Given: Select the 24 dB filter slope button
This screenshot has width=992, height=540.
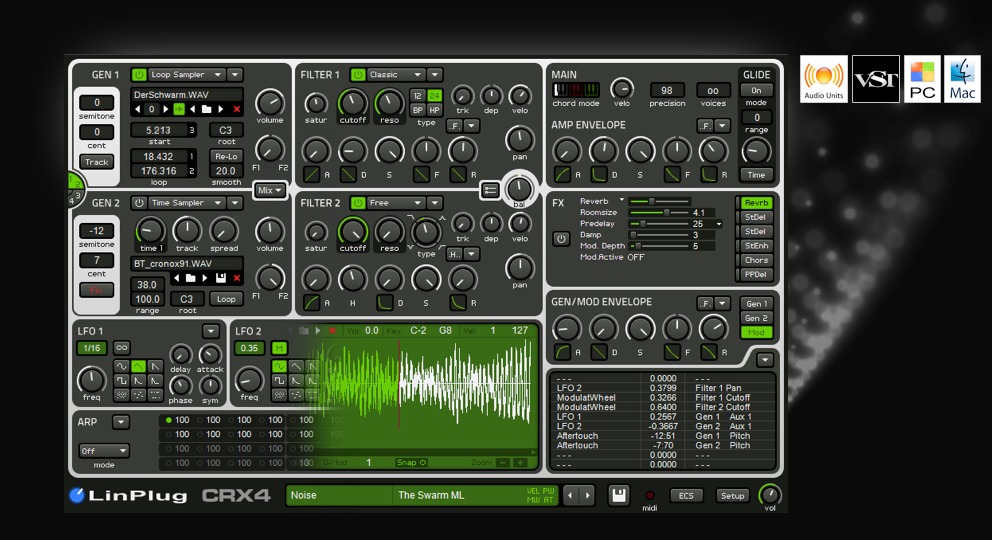Looking at the screenshot, I should (x=434, y=96).
